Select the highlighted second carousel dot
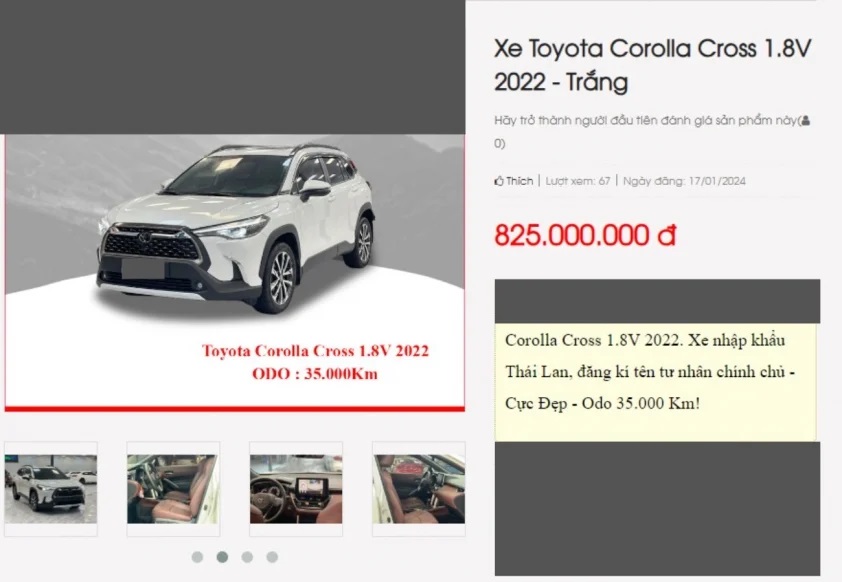Screen dimensions: 842x582 tap(222, 557)
